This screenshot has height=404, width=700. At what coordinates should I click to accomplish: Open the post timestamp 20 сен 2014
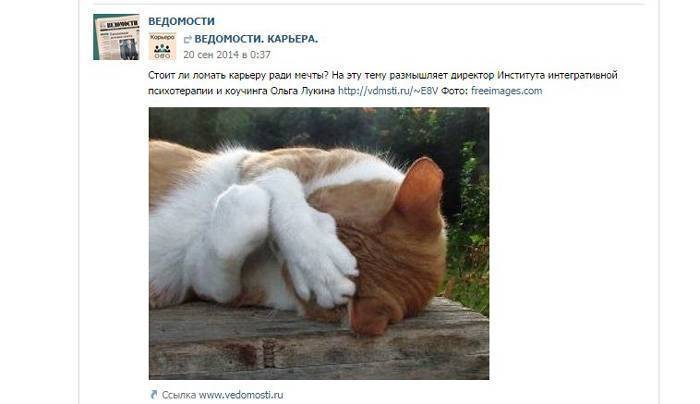click(227, 55)
